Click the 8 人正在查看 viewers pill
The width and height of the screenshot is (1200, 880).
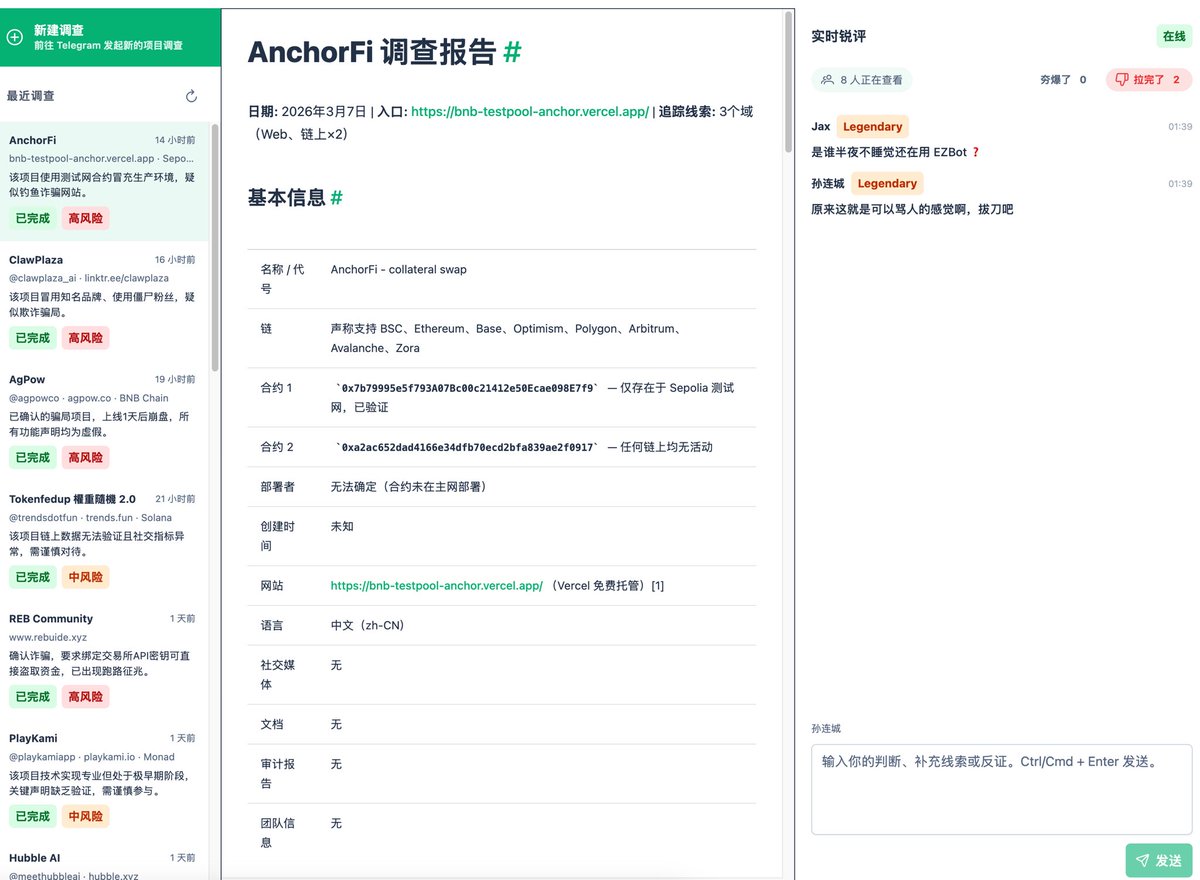(862, 80)
